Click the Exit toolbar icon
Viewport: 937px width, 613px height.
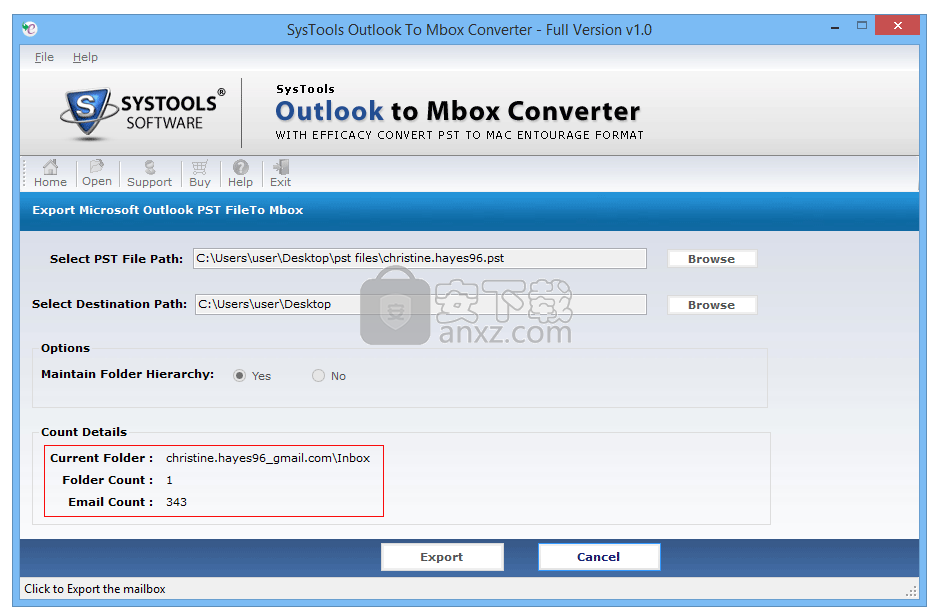[280, 173]
